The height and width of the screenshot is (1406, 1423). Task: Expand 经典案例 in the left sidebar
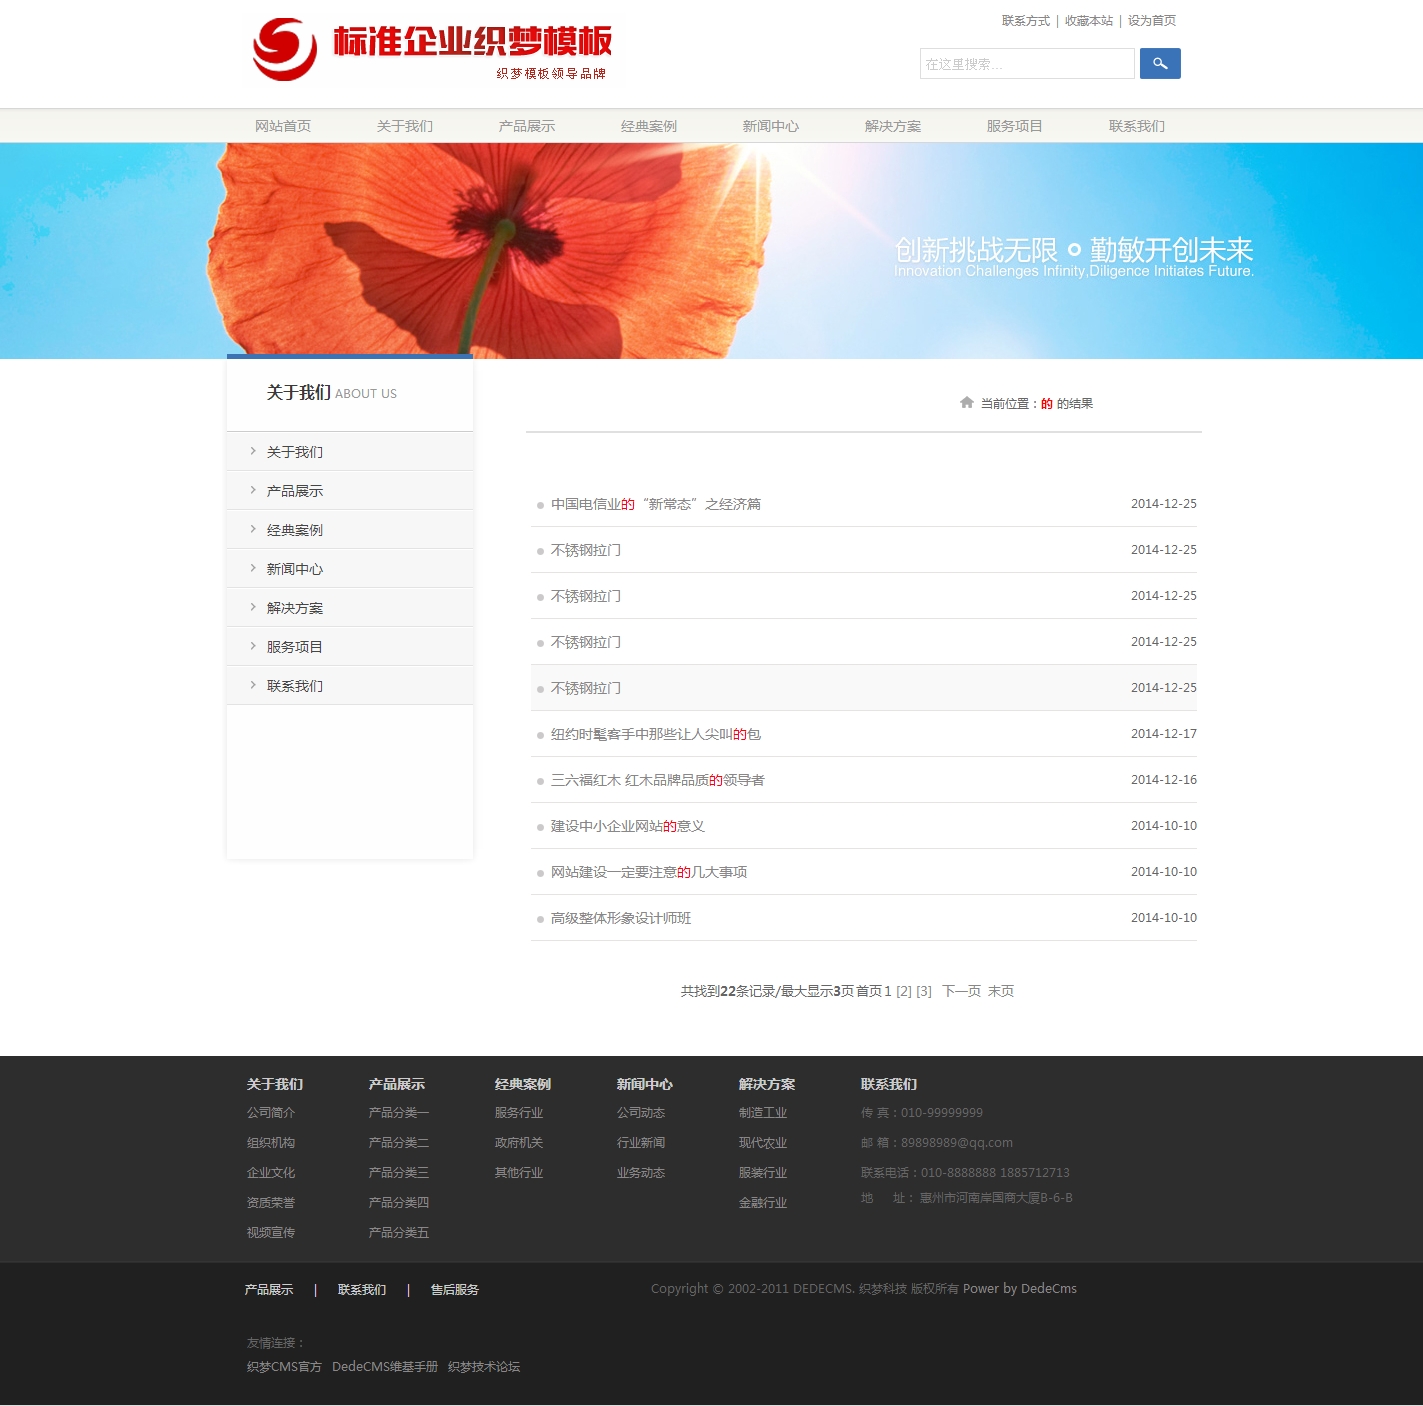(x=294, y=530)
